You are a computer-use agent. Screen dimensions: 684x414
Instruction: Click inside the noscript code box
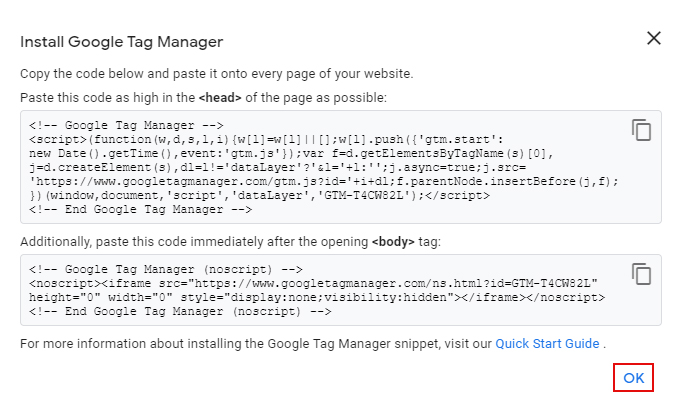[341, 290]
